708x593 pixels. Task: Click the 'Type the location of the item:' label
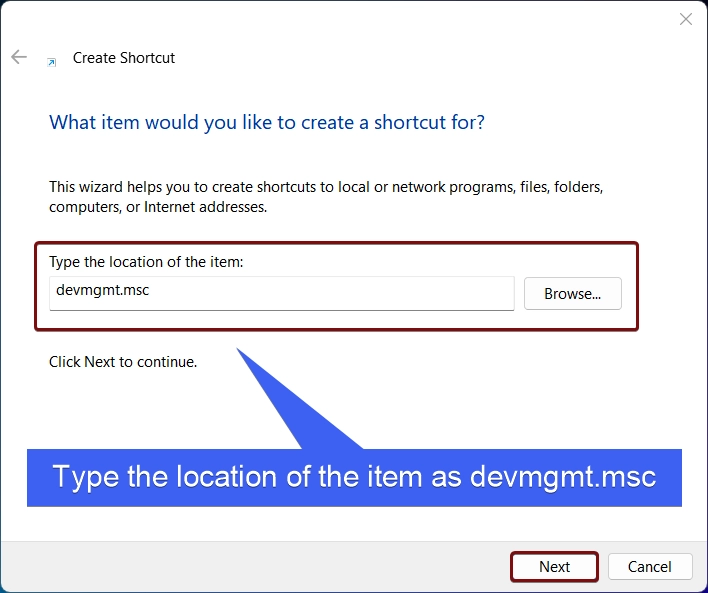click(x=146, y=262)
